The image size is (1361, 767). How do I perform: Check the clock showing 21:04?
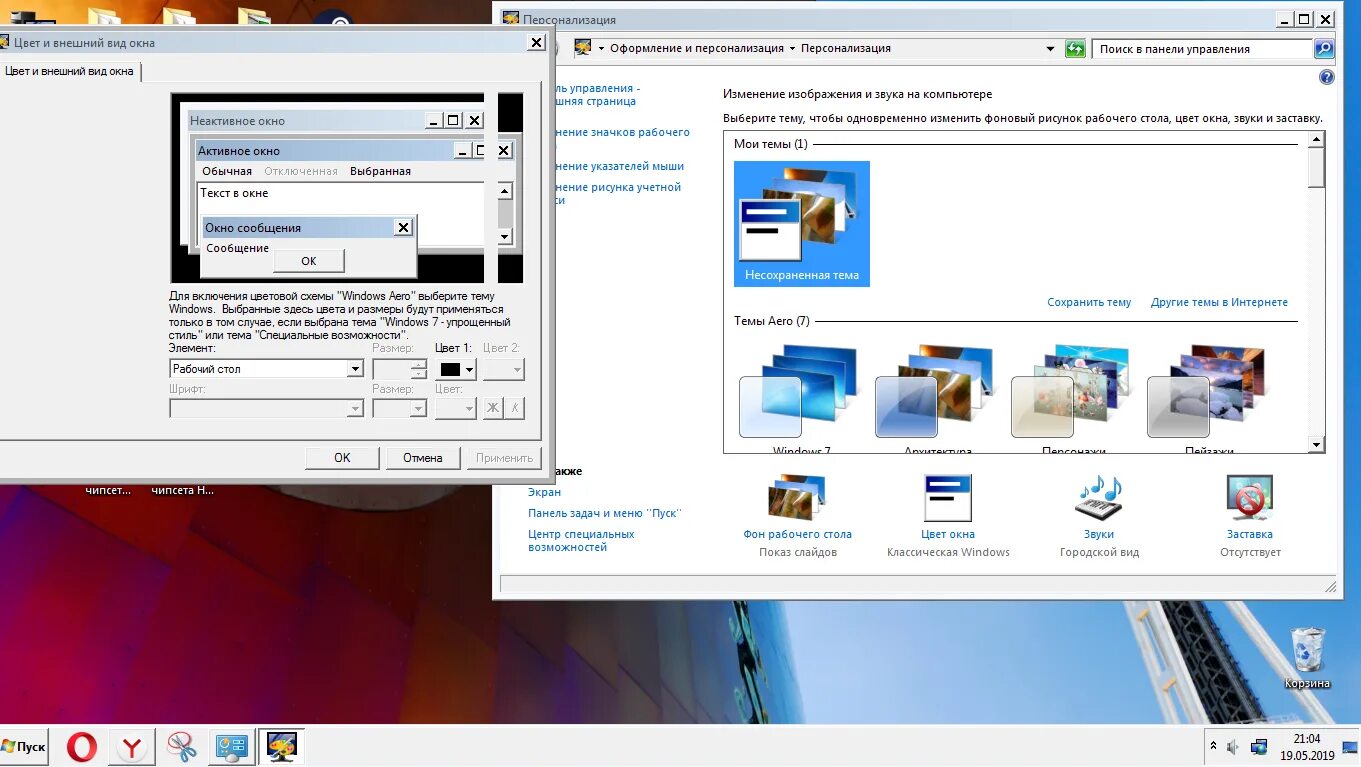(1307, 739)
